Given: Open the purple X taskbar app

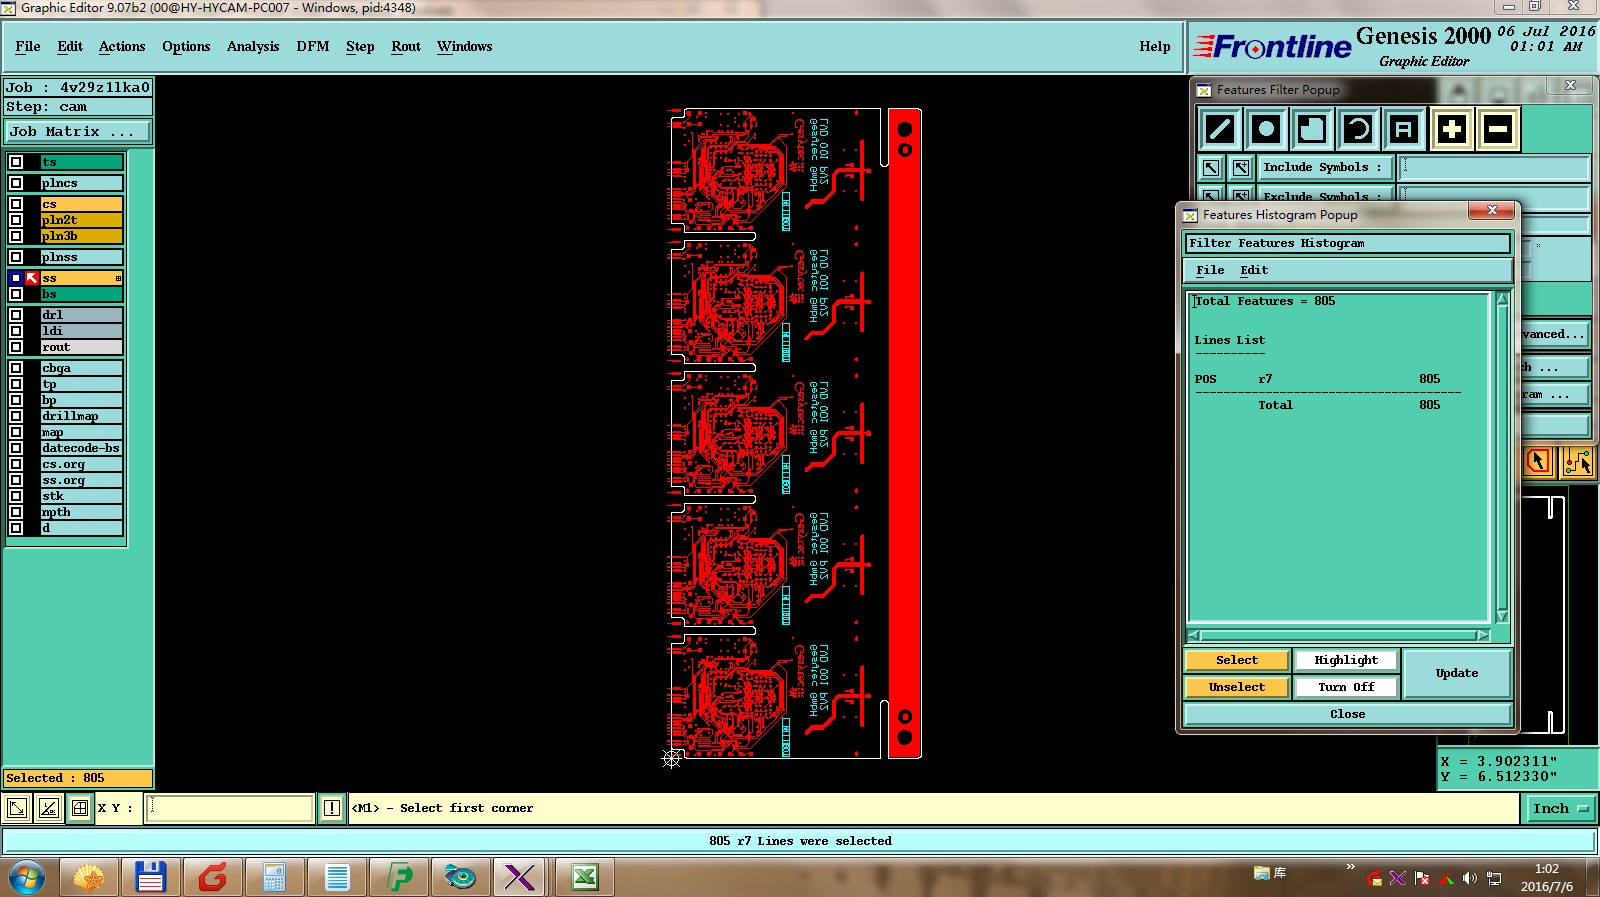Looking at the screenshot, I should [x=520, y=877].
